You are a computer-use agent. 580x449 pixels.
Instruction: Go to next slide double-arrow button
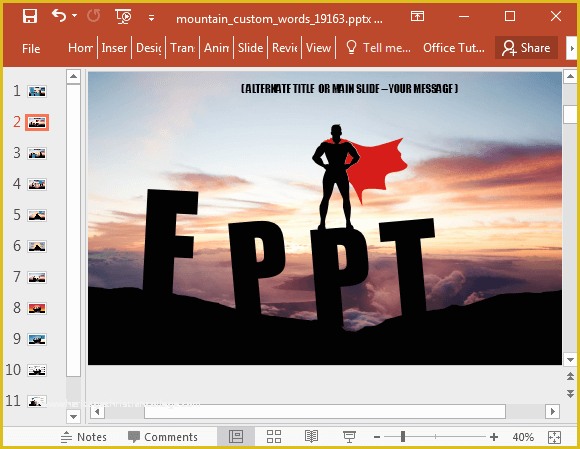click(x=570, y=394)
